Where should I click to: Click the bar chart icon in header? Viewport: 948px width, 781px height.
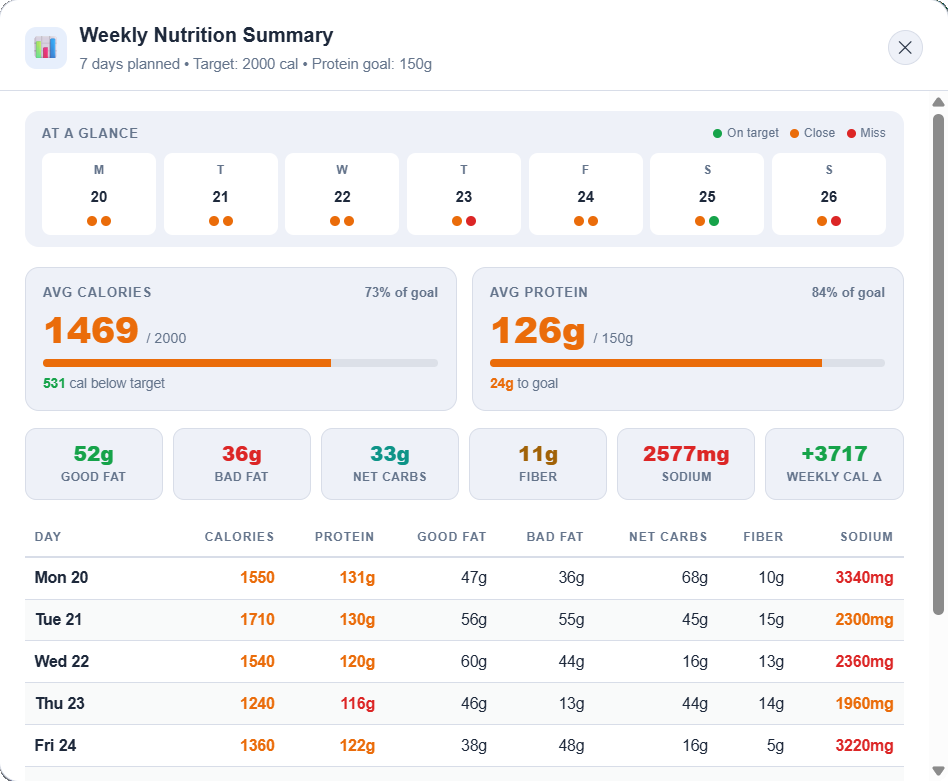coord(46,48)
